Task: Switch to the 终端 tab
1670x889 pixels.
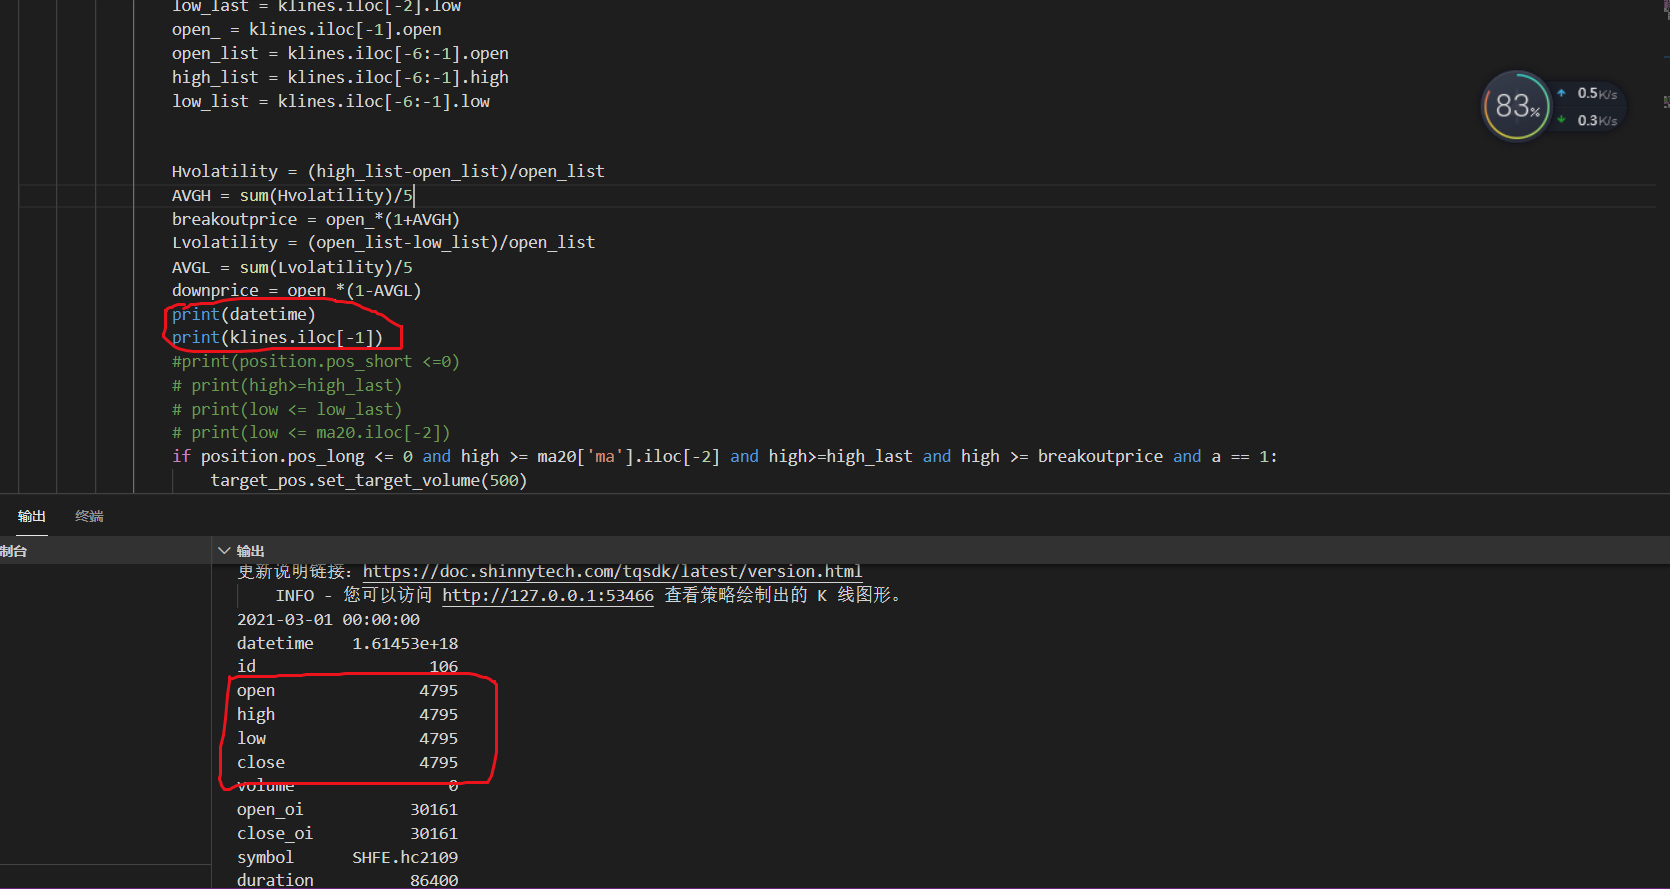Action: pos(89,516)
